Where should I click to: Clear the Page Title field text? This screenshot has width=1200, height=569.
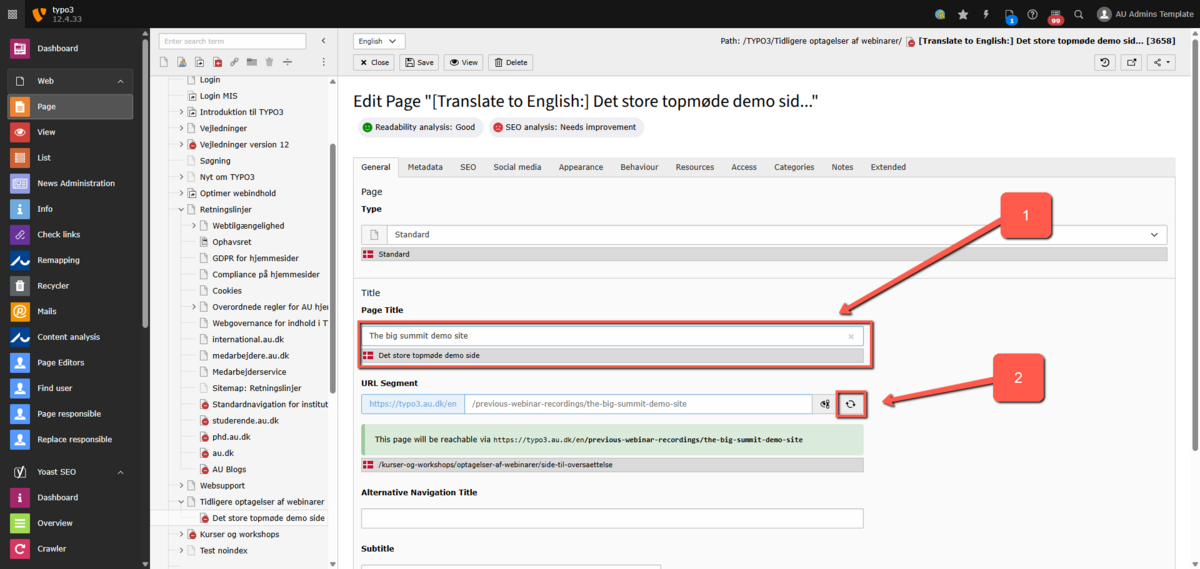[x=851, y=337]
